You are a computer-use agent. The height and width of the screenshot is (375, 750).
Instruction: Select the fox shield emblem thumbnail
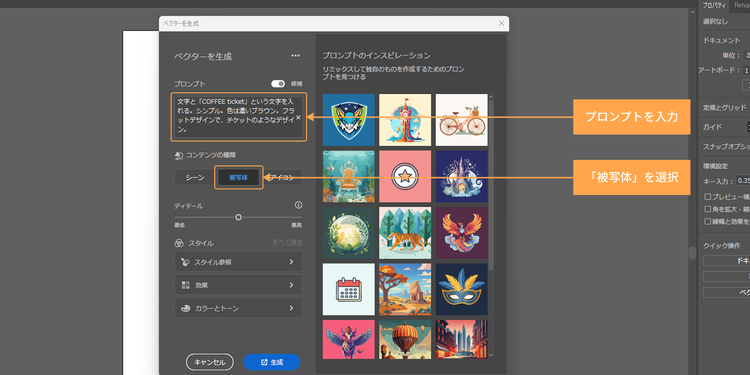pos(349,120)
